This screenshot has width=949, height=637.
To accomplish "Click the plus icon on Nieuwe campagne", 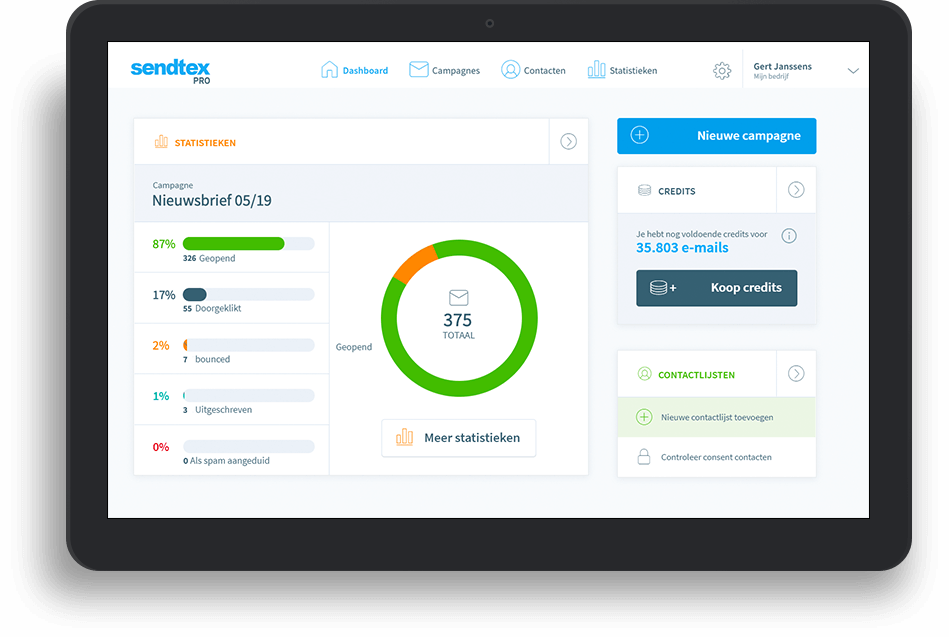I will (x=640, y=135).
